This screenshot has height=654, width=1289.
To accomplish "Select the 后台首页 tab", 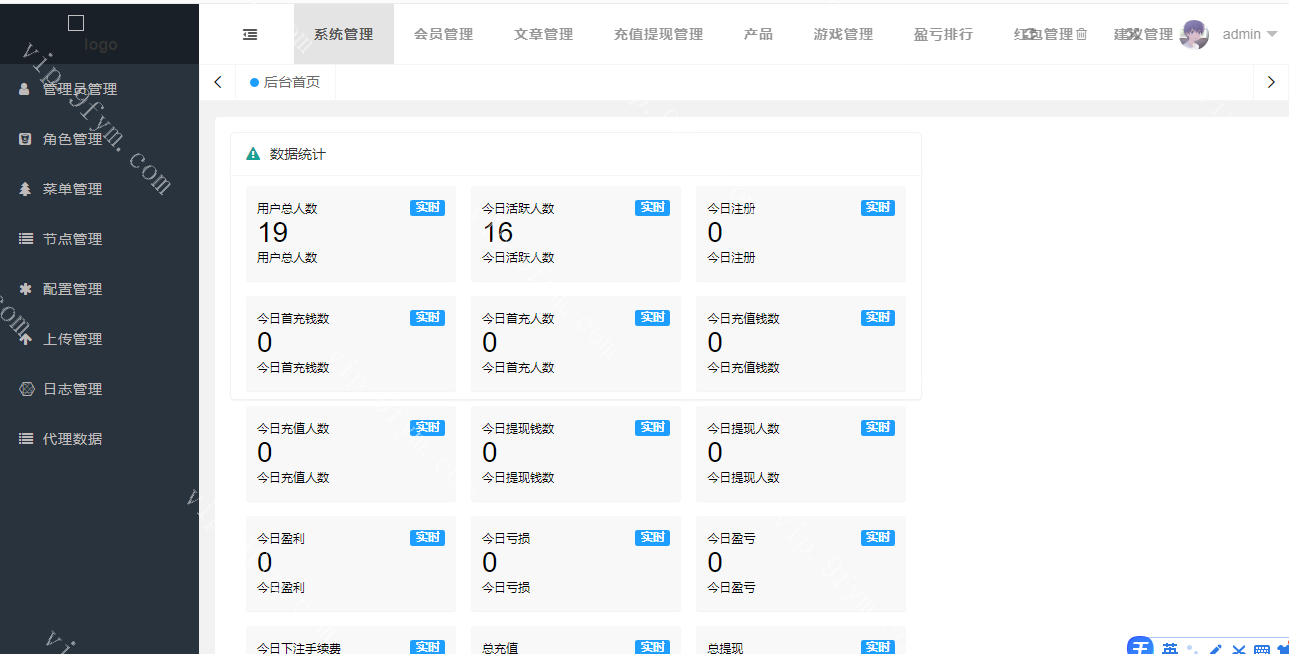I will point(285,82).
